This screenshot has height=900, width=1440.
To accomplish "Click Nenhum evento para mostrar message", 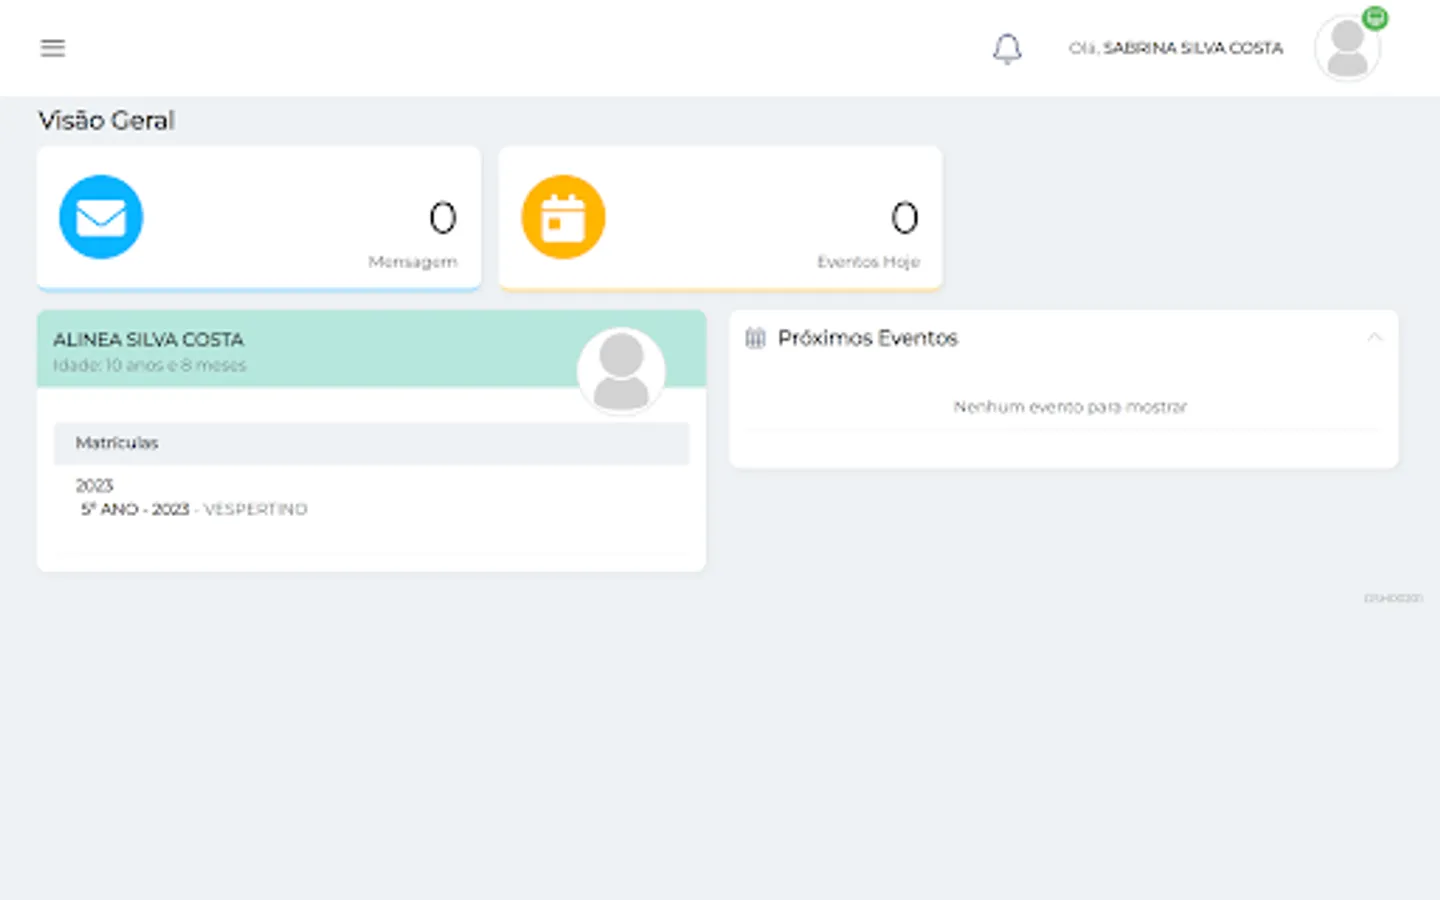I will [1070, 406].
